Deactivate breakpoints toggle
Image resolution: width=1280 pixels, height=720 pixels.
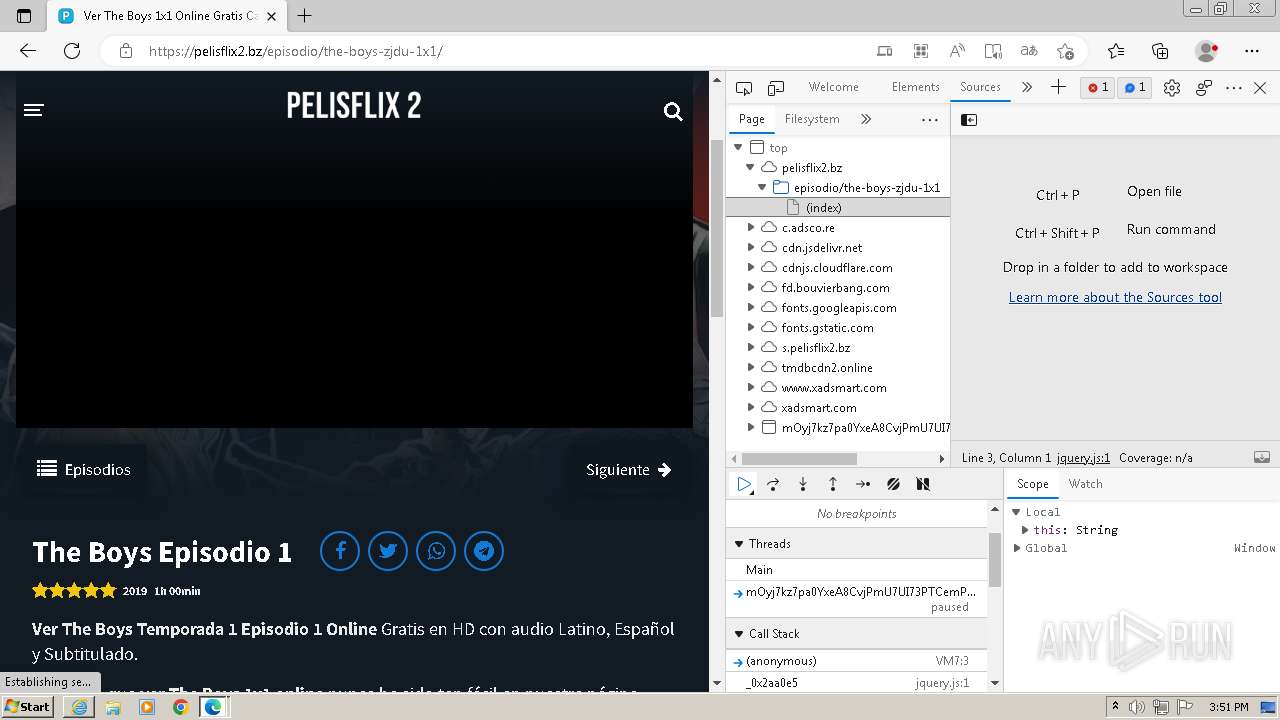[893, 484]
